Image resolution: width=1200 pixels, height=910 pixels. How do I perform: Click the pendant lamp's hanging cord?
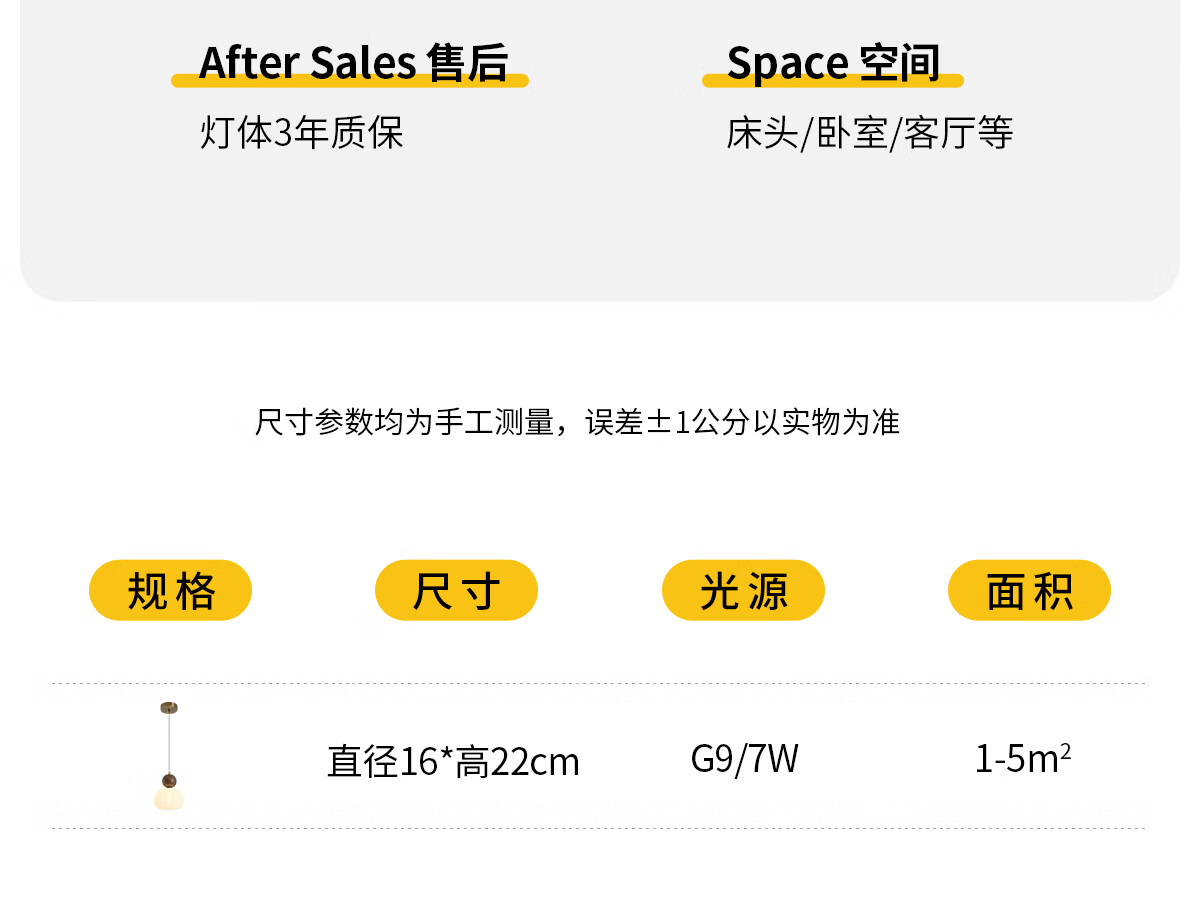pyautogui.click(x=169, y=742)
